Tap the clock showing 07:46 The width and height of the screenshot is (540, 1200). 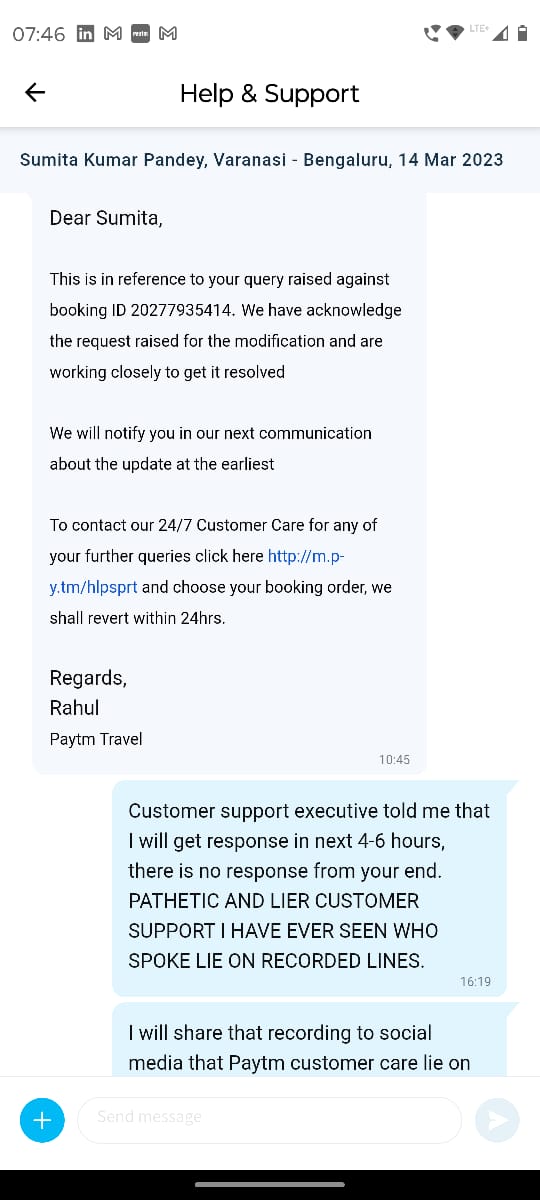click(x=39, y=34)
